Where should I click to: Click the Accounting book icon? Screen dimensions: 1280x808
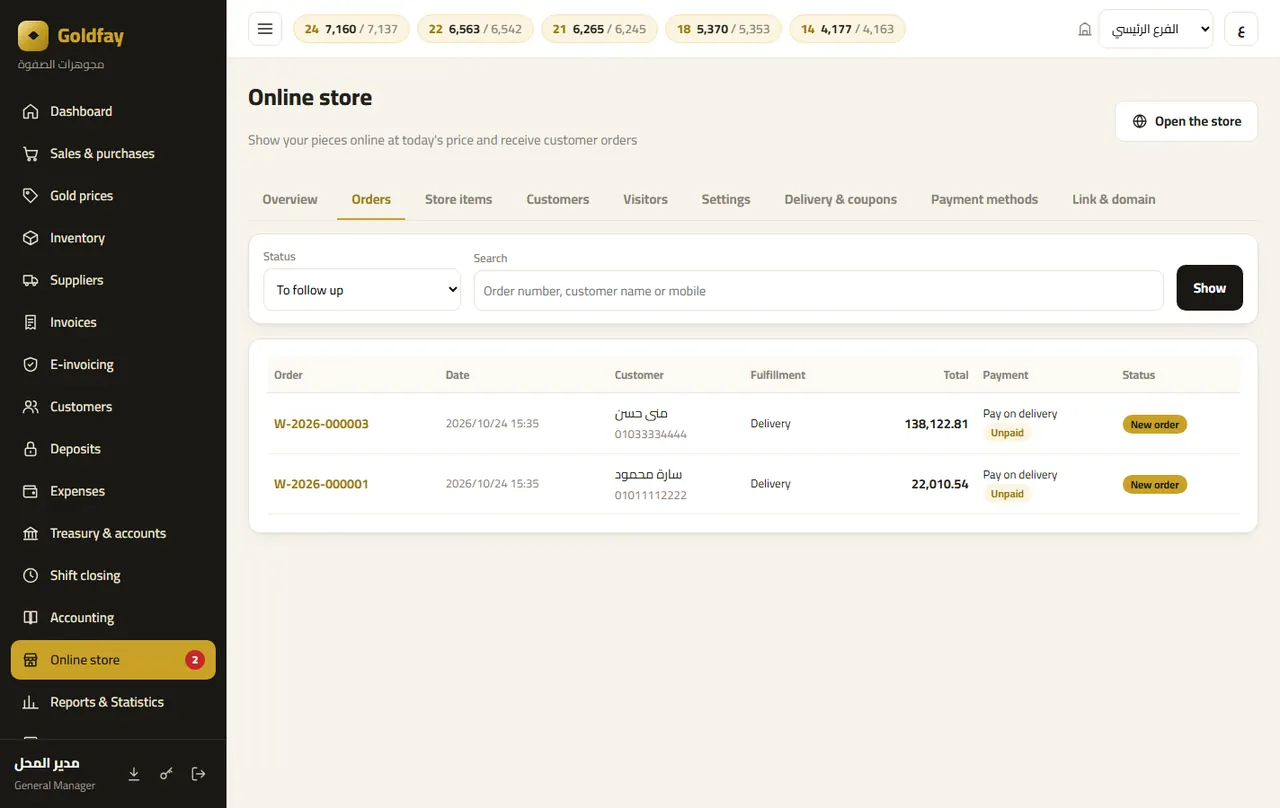click(31, 617)
